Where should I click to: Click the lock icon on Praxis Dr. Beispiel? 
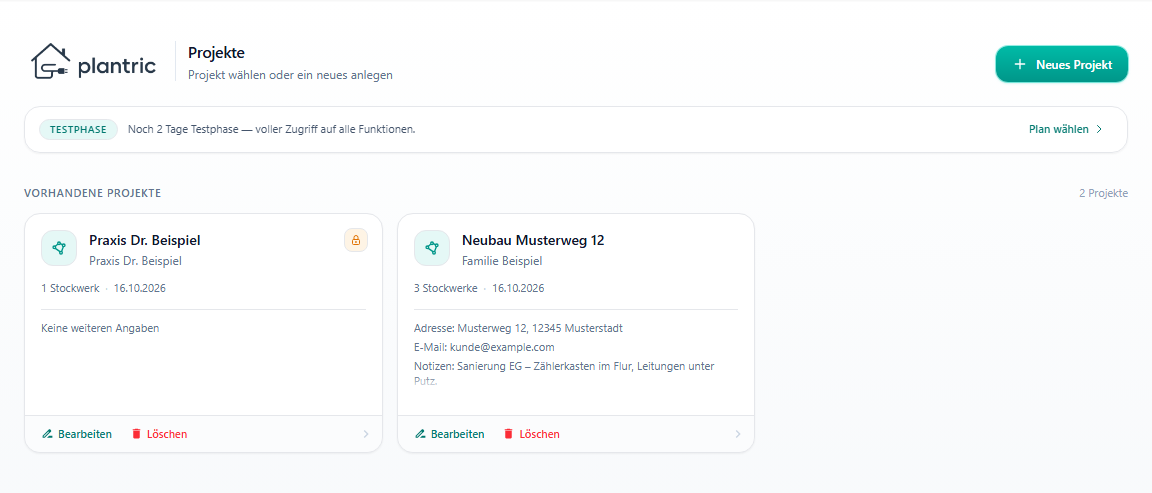tap(356, 240)
